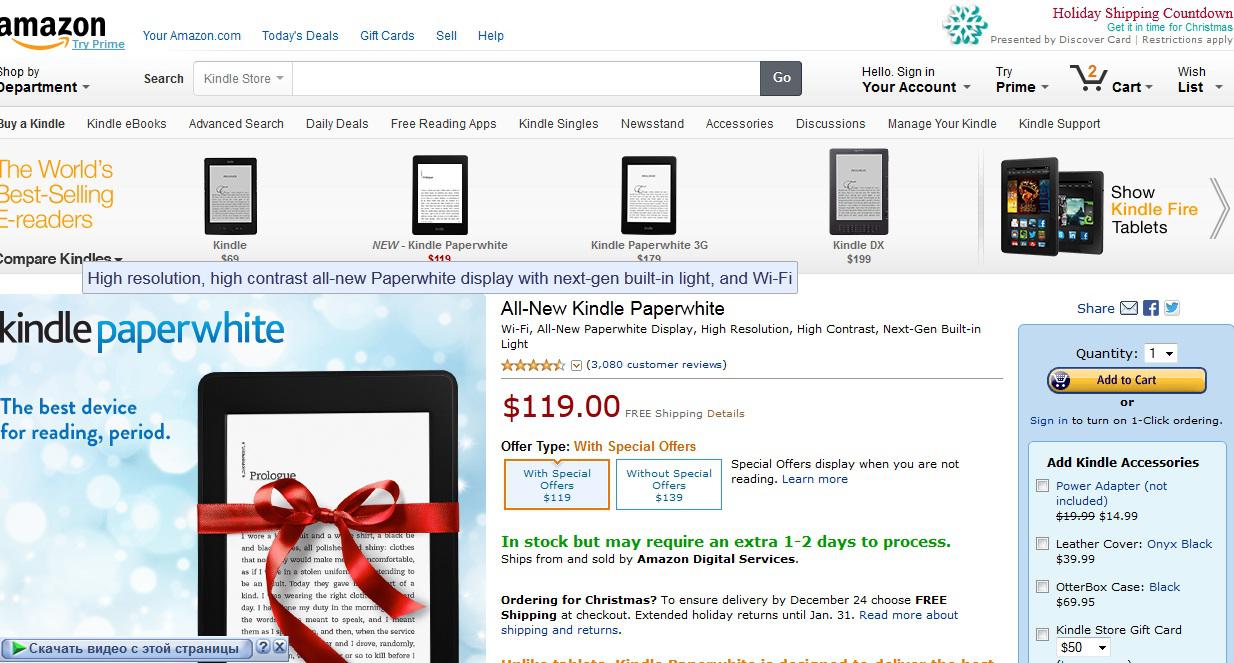Click the help question-mark icon in download bar
This screenshot has width=1234, height=663.
(x=263, y=648)
